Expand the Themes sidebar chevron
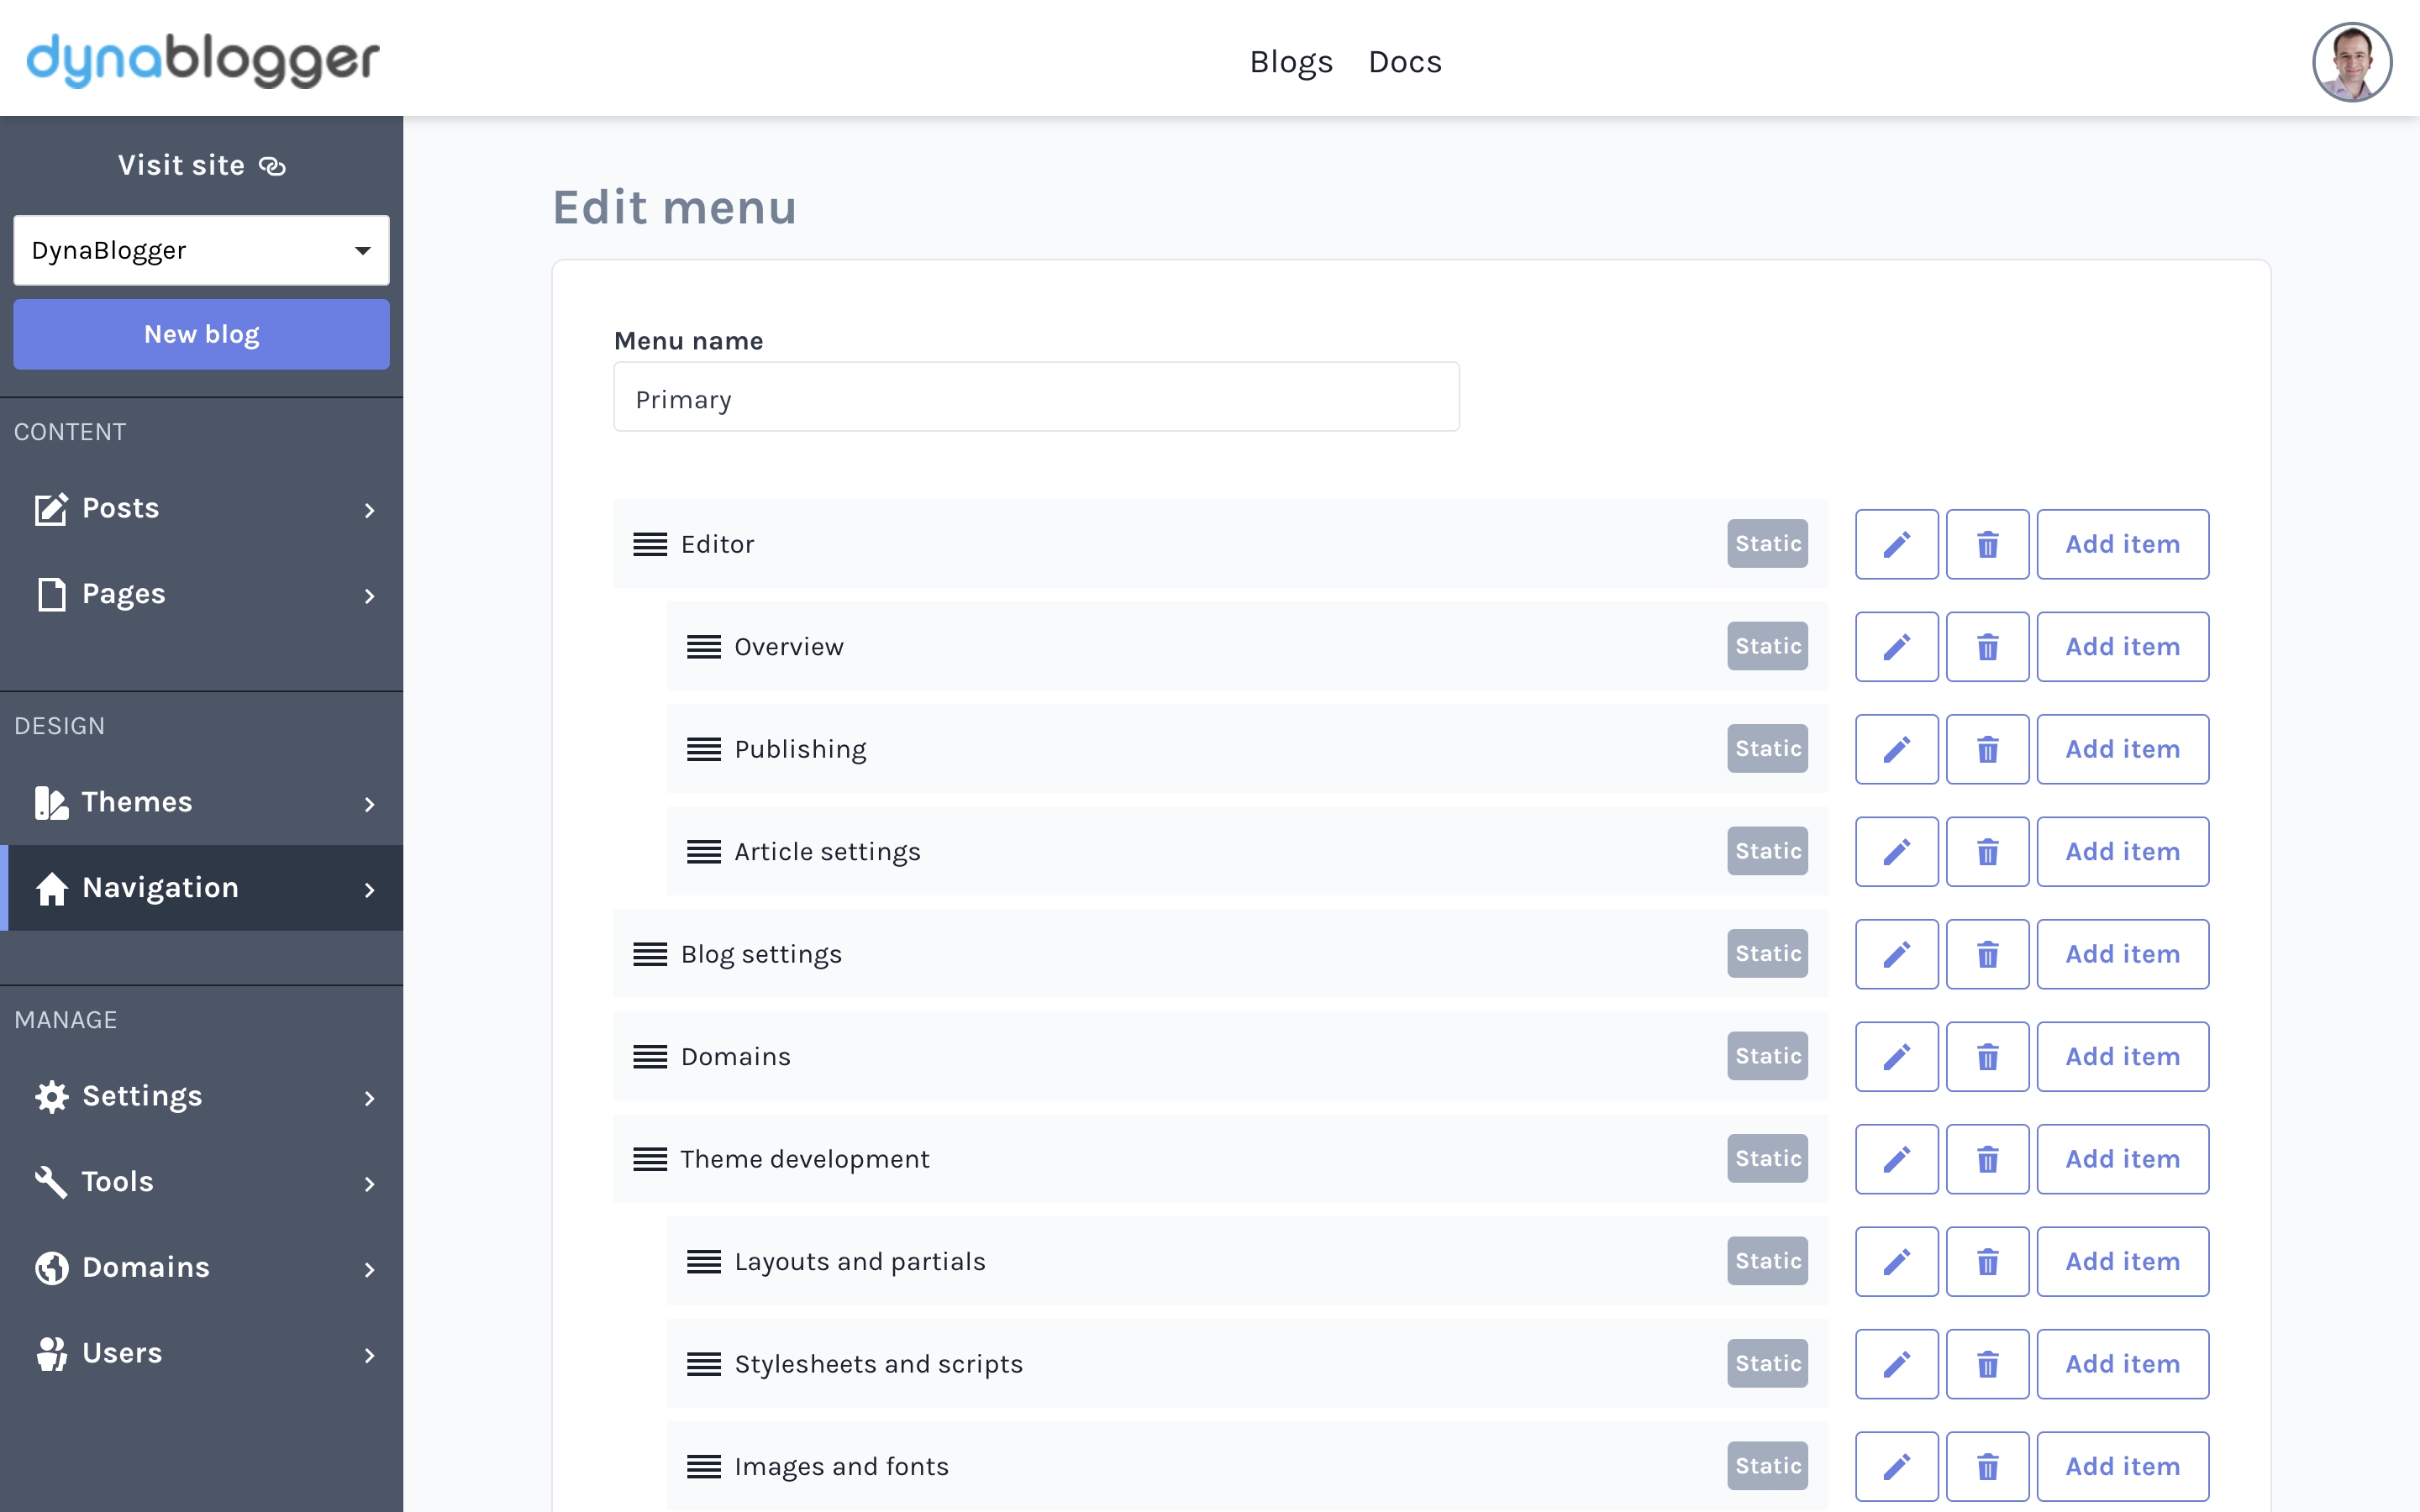This screenshot has height=1512, width=2420. pos(369,804)
